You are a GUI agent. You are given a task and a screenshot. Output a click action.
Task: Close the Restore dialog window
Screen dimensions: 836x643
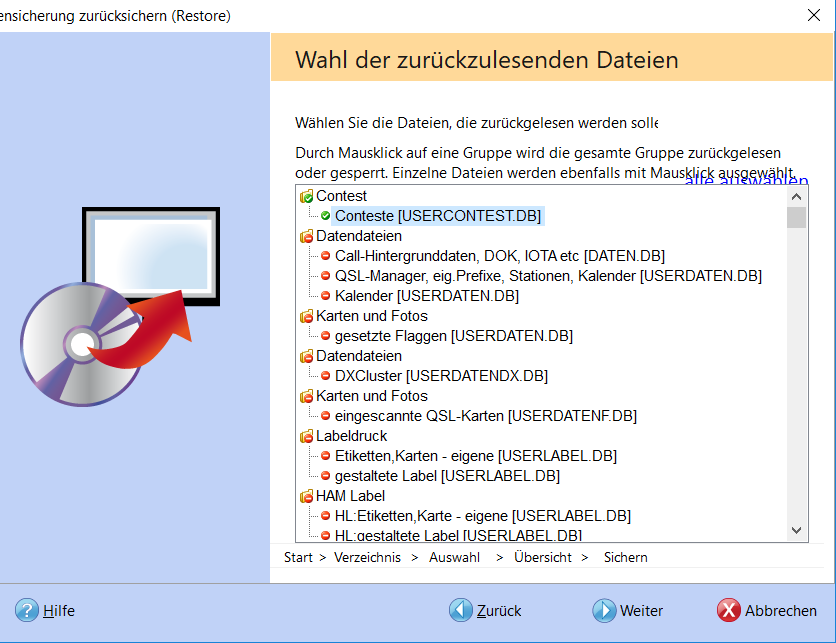pyautogui.click(x=814, y=15)
